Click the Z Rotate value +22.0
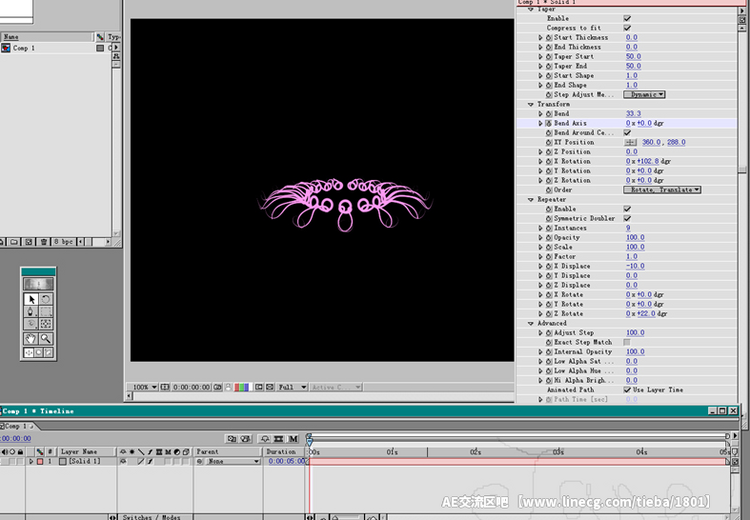Screen dimensions: 750x520 point(647,314)
